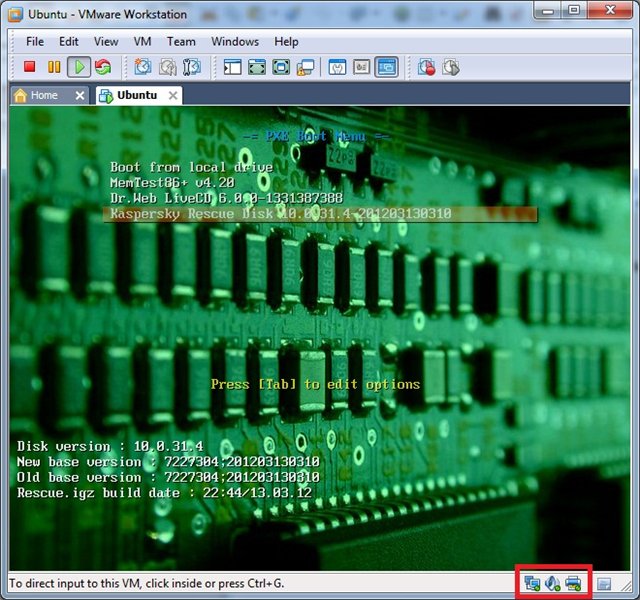Power off the VM with the red stop button
This screenshot has width=640, height=600.
pos(29,67)
